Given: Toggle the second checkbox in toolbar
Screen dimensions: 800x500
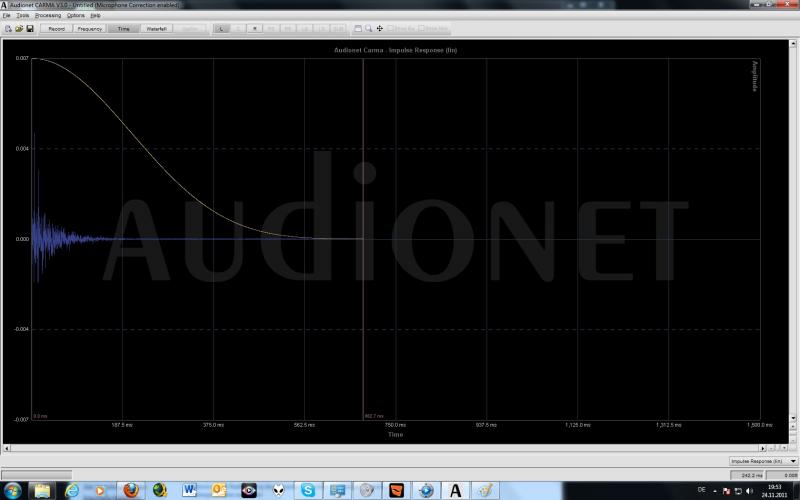Looking at the screenshot, I should click(x=421, y=29).
